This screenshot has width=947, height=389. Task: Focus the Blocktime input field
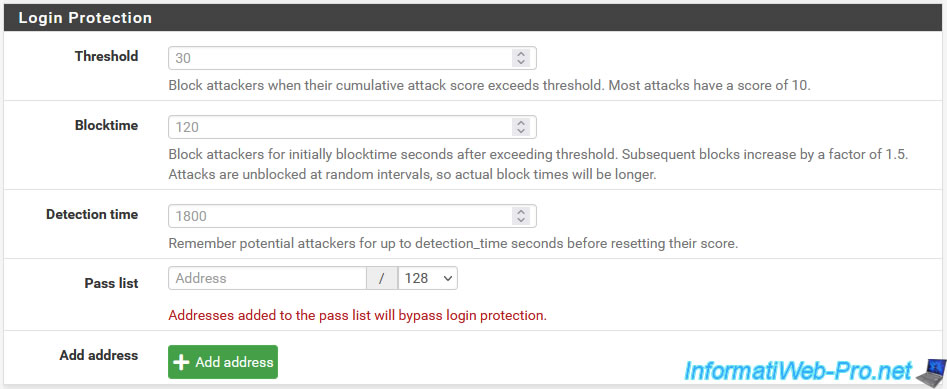(352, 127)
